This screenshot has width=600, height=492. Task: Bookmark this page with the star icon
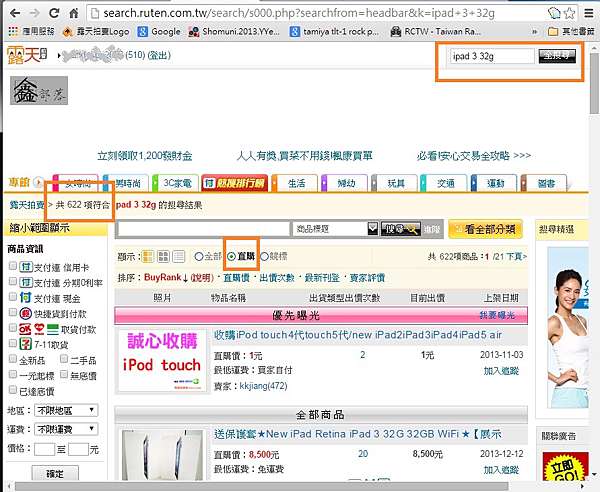(570, 13)
